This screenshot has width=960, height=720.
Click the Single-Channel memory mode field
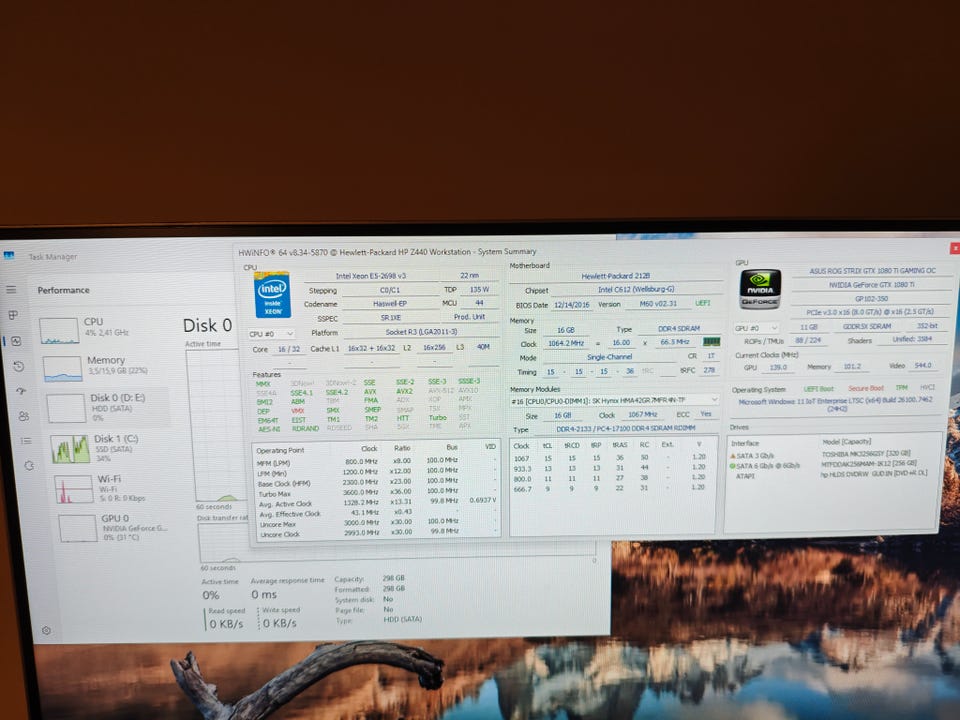609,357
